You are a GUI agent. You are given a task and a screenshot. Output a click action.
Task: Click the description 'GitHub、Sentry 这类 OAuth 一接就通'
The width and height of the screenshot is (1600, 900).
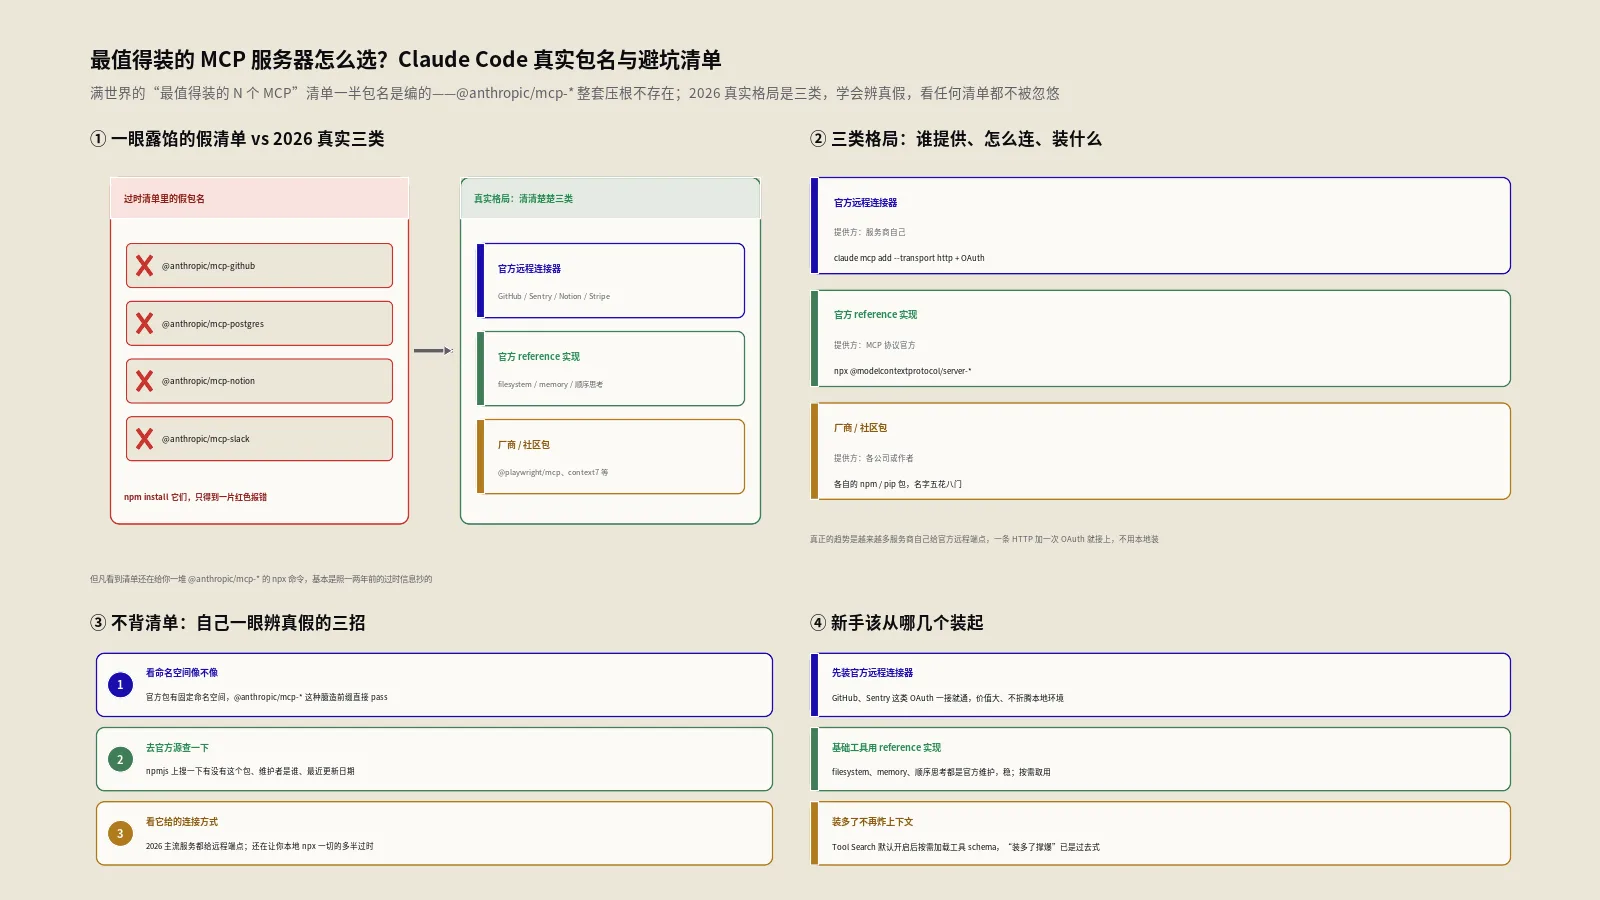(948, 698)
